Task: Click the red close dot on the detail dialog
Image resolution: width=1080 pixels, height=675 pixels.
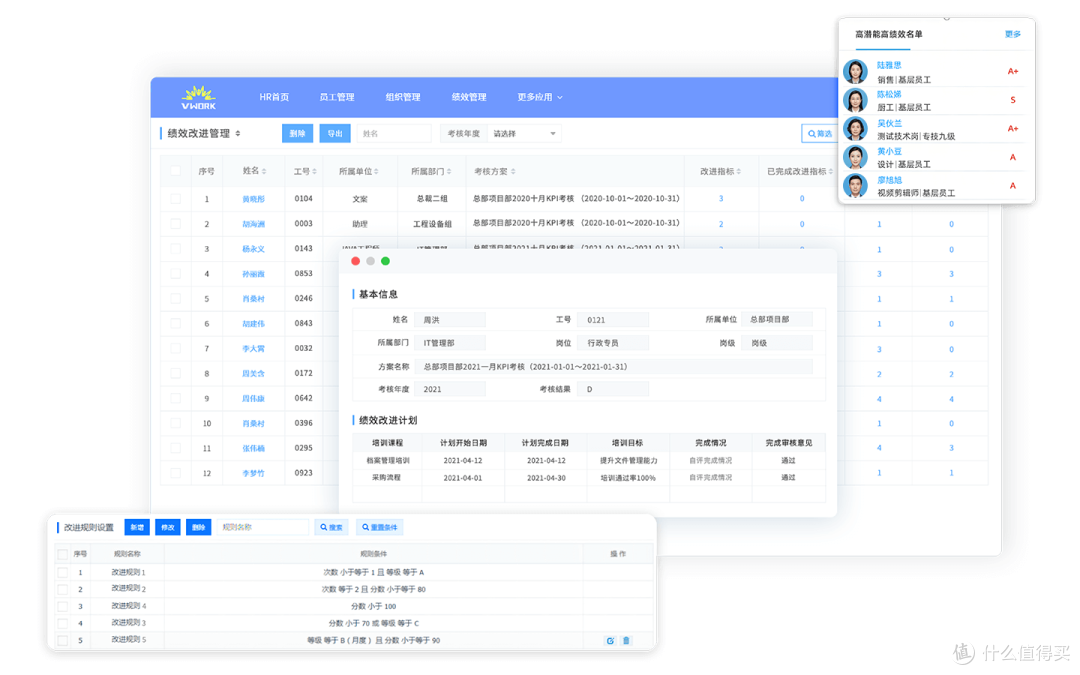Action: 355,261
